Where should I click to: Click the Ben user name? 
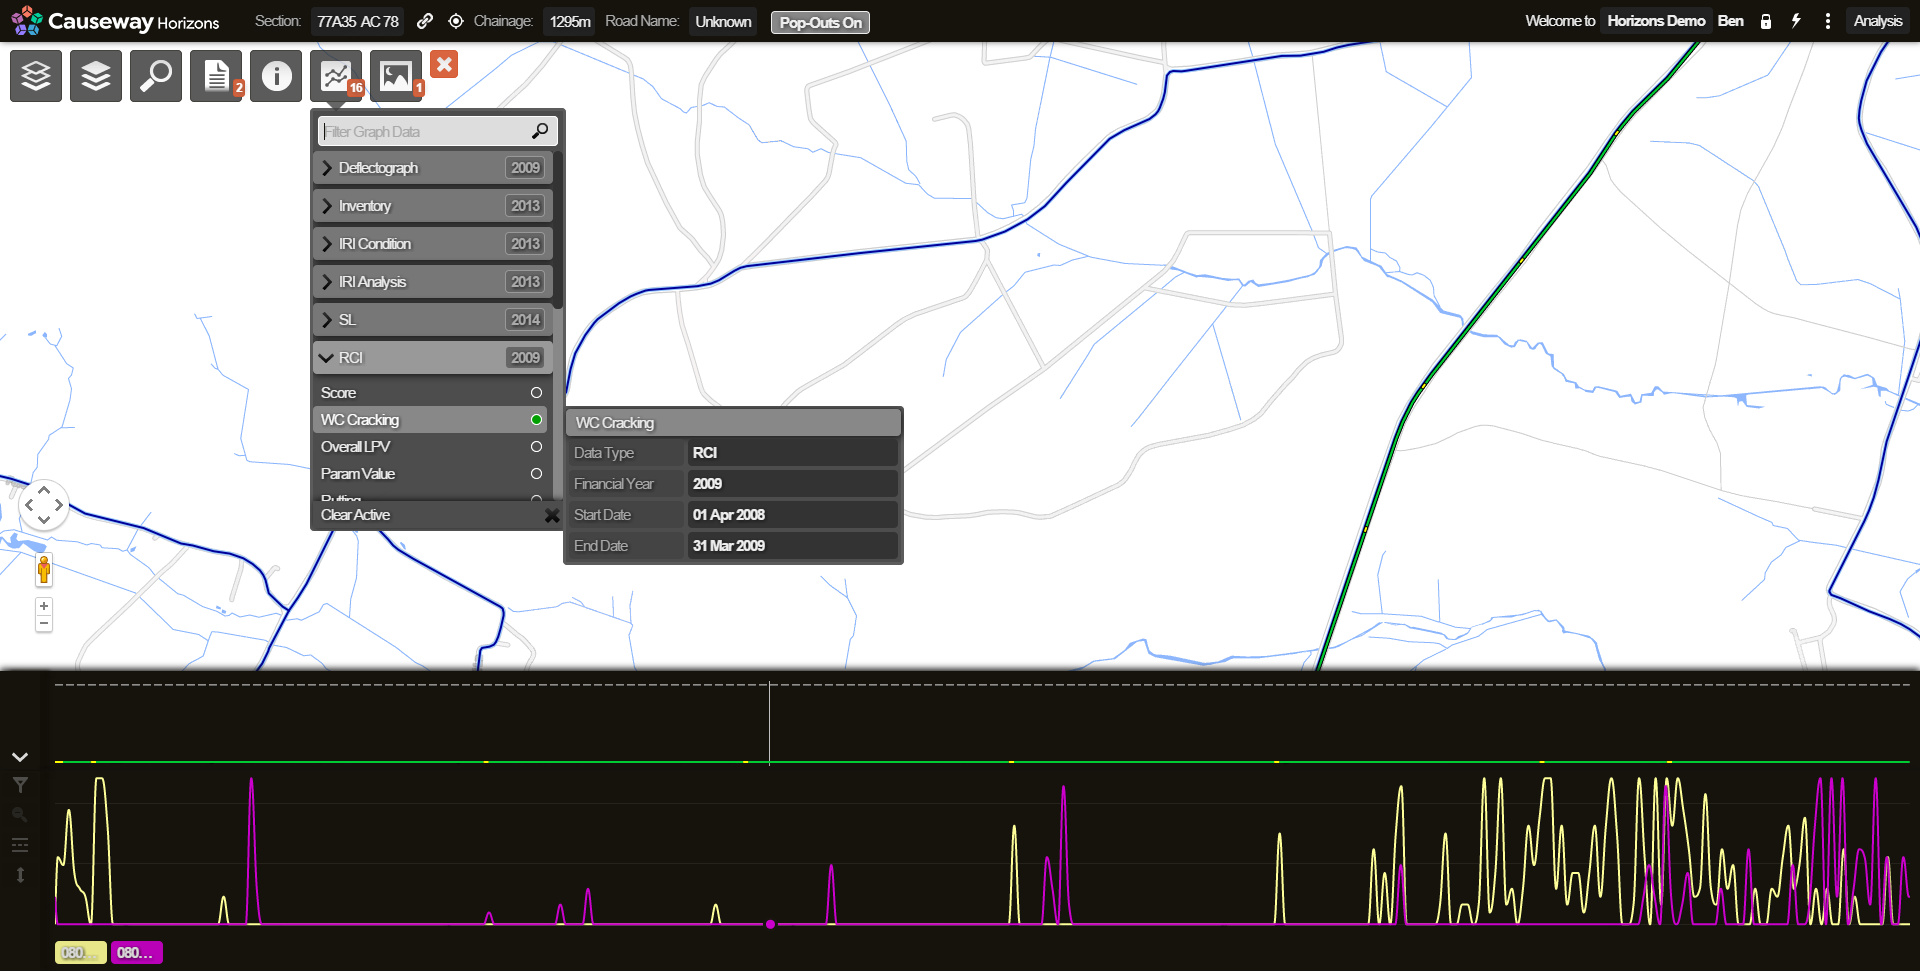pos(1731,21)
